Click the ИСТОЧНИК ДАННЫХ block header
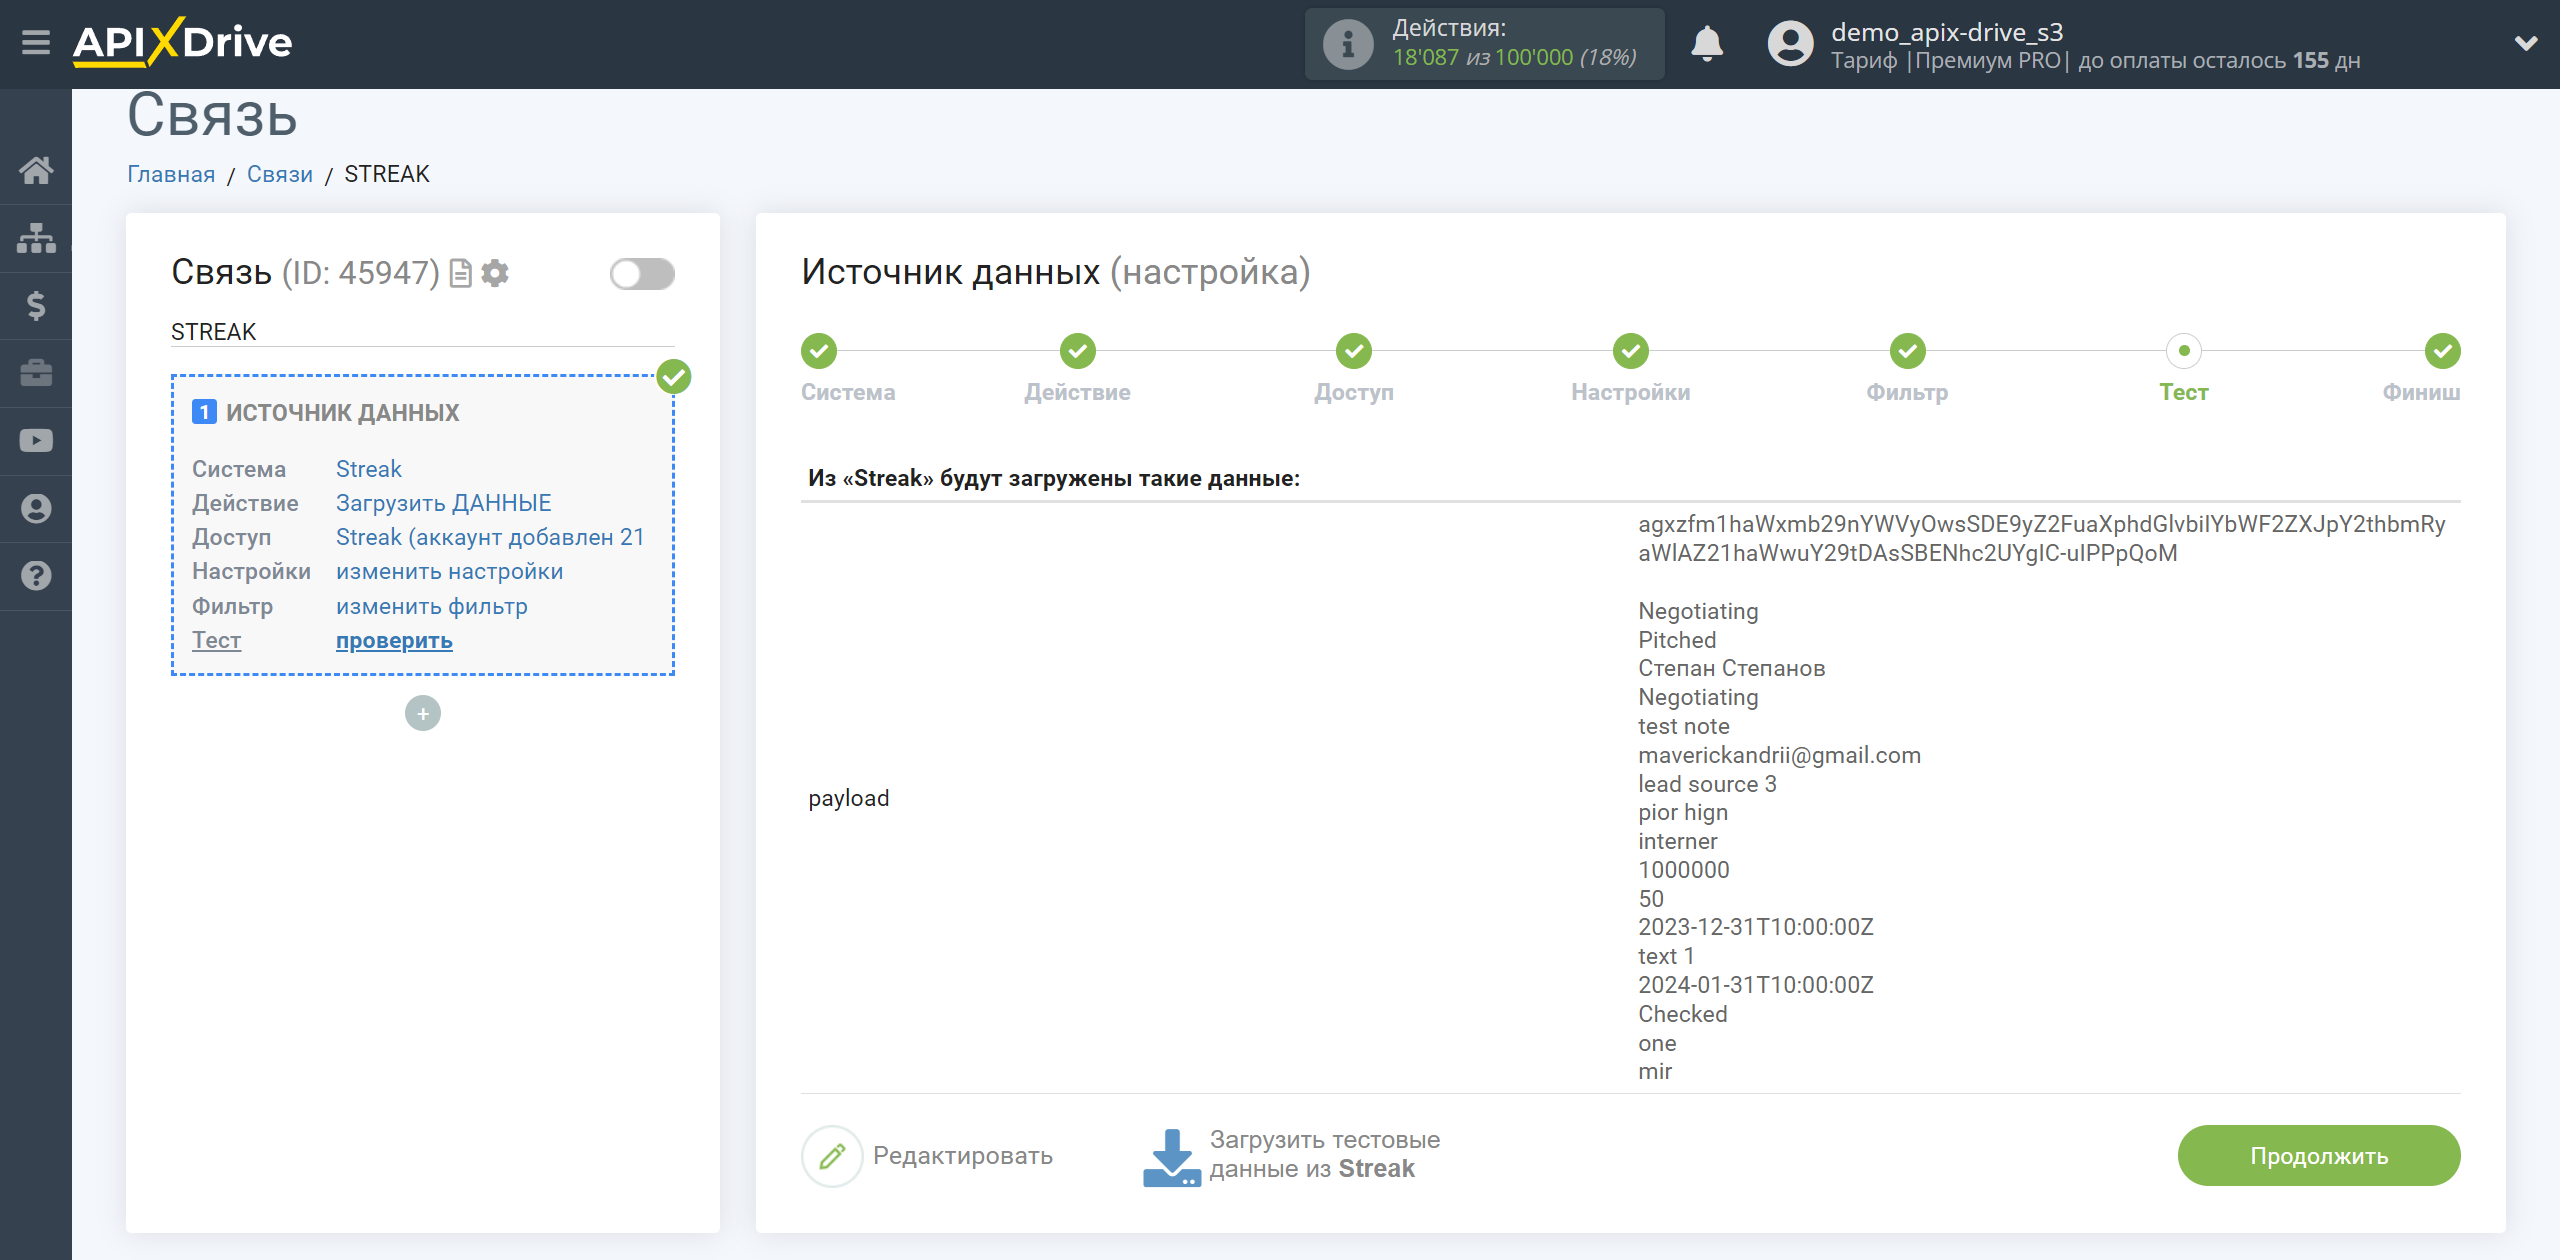Screen dimensions: 2560x1260 [x=342, y=412]
